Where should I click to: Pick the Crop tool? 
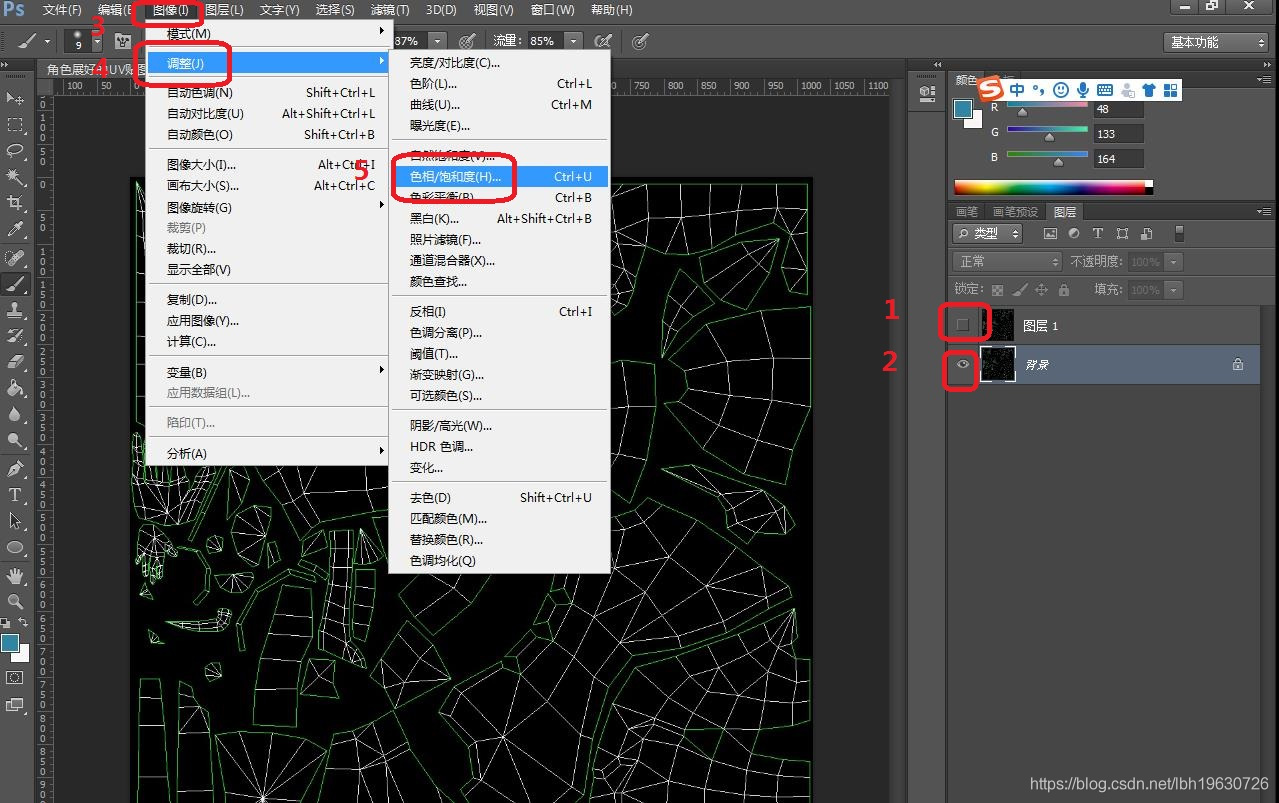tap(15, 203)
